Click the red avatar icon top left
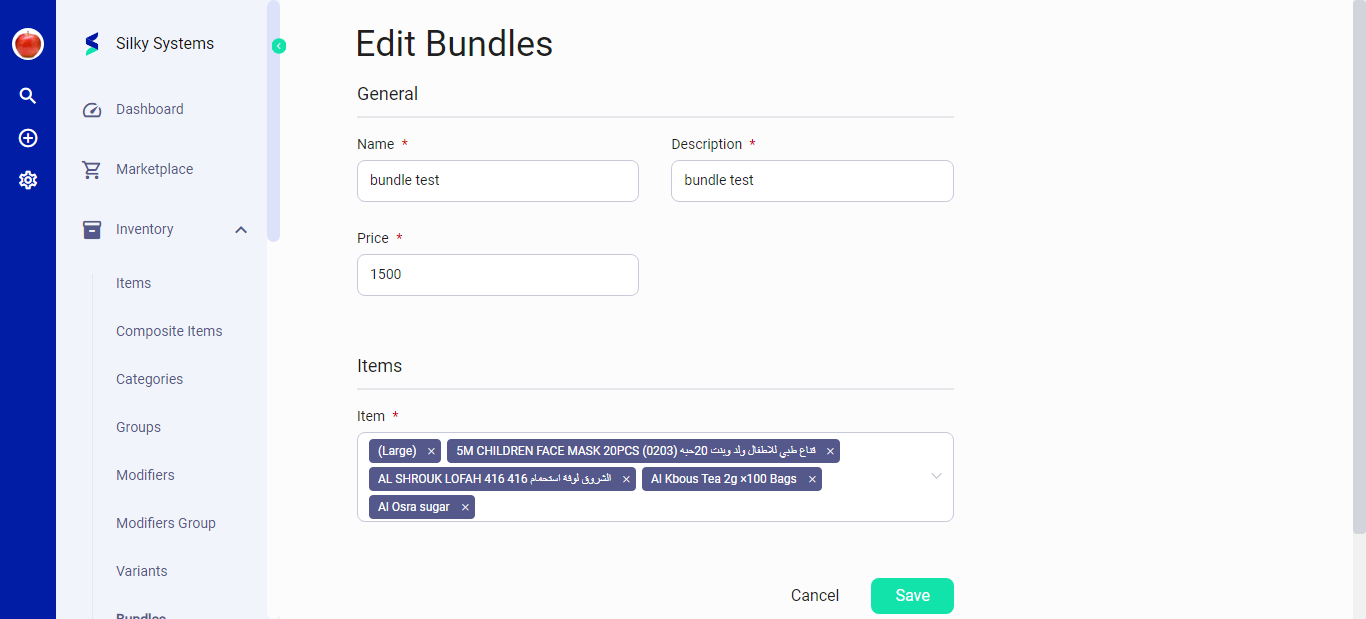This screenshot has height=619, width=1366. tap(27, 43)
